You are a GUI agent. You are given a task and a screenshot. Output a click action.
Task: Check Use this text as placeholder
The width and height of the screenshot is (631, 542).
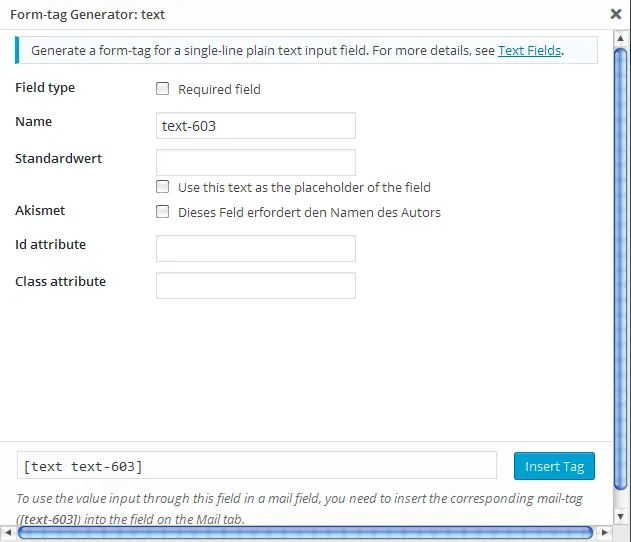163,187
